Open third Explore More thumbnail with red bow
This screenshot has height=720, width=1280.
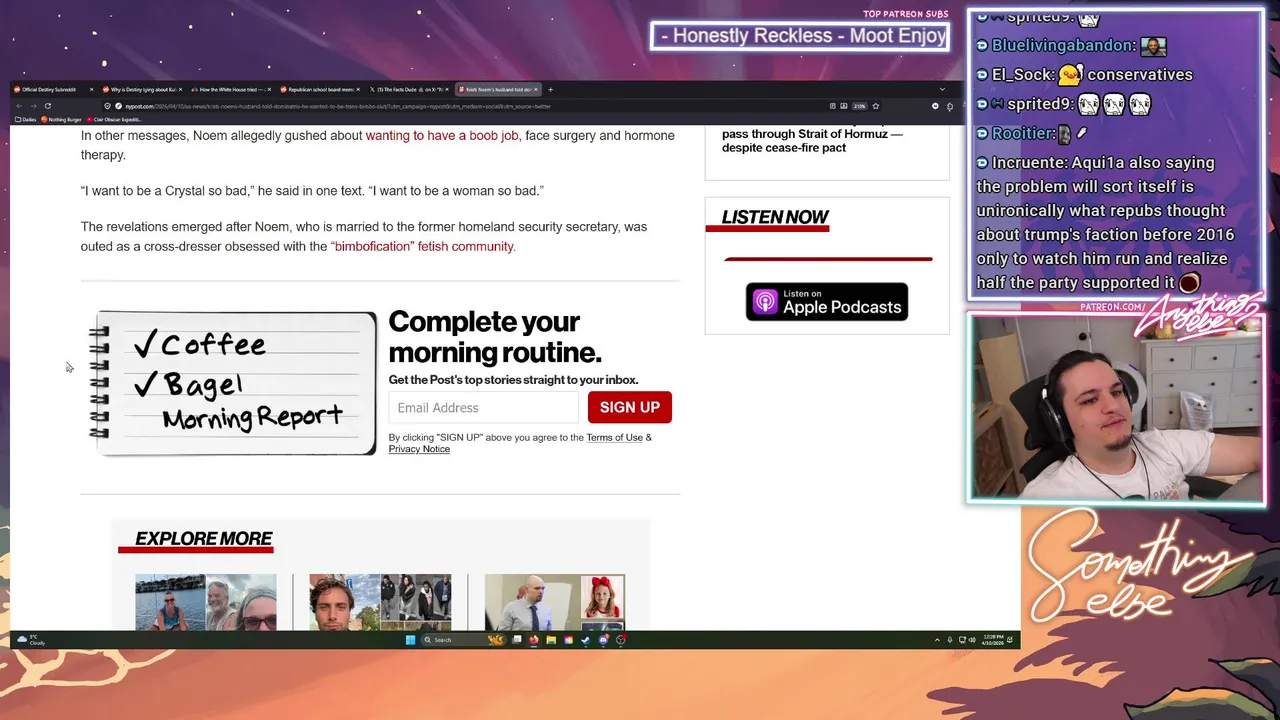tap(555, 602)
